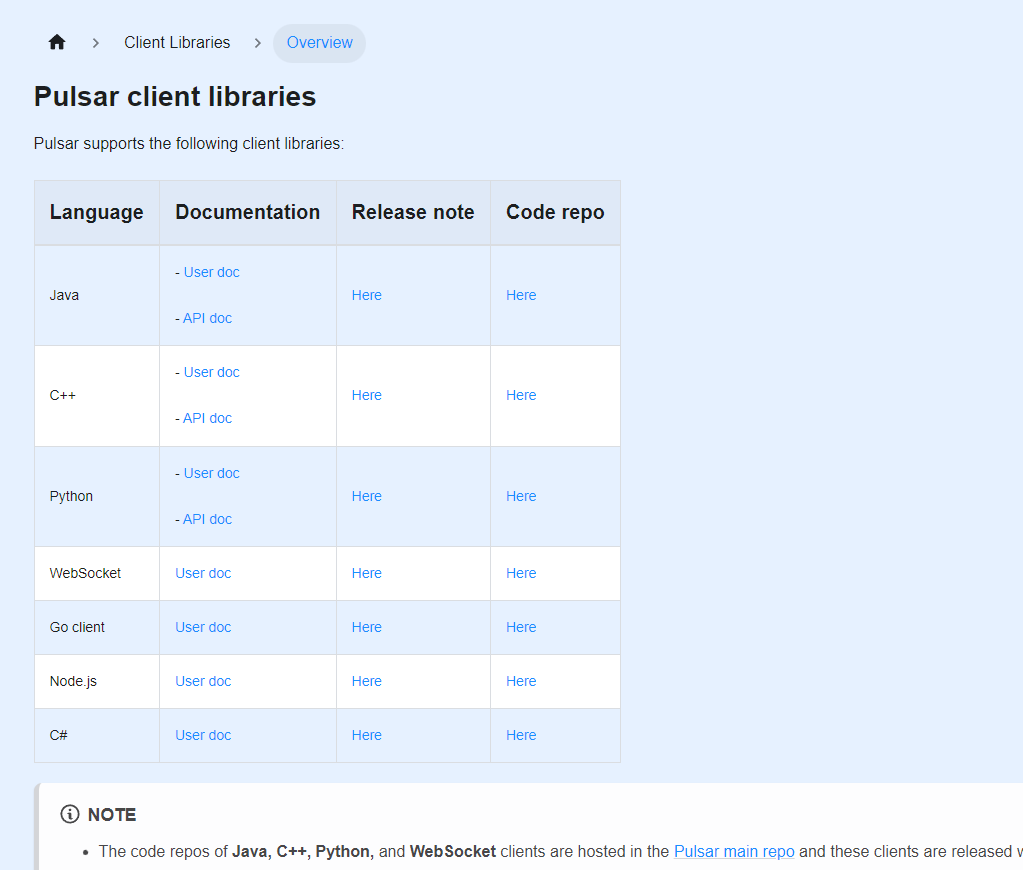Open Go client release note Here link

(367, 627)
